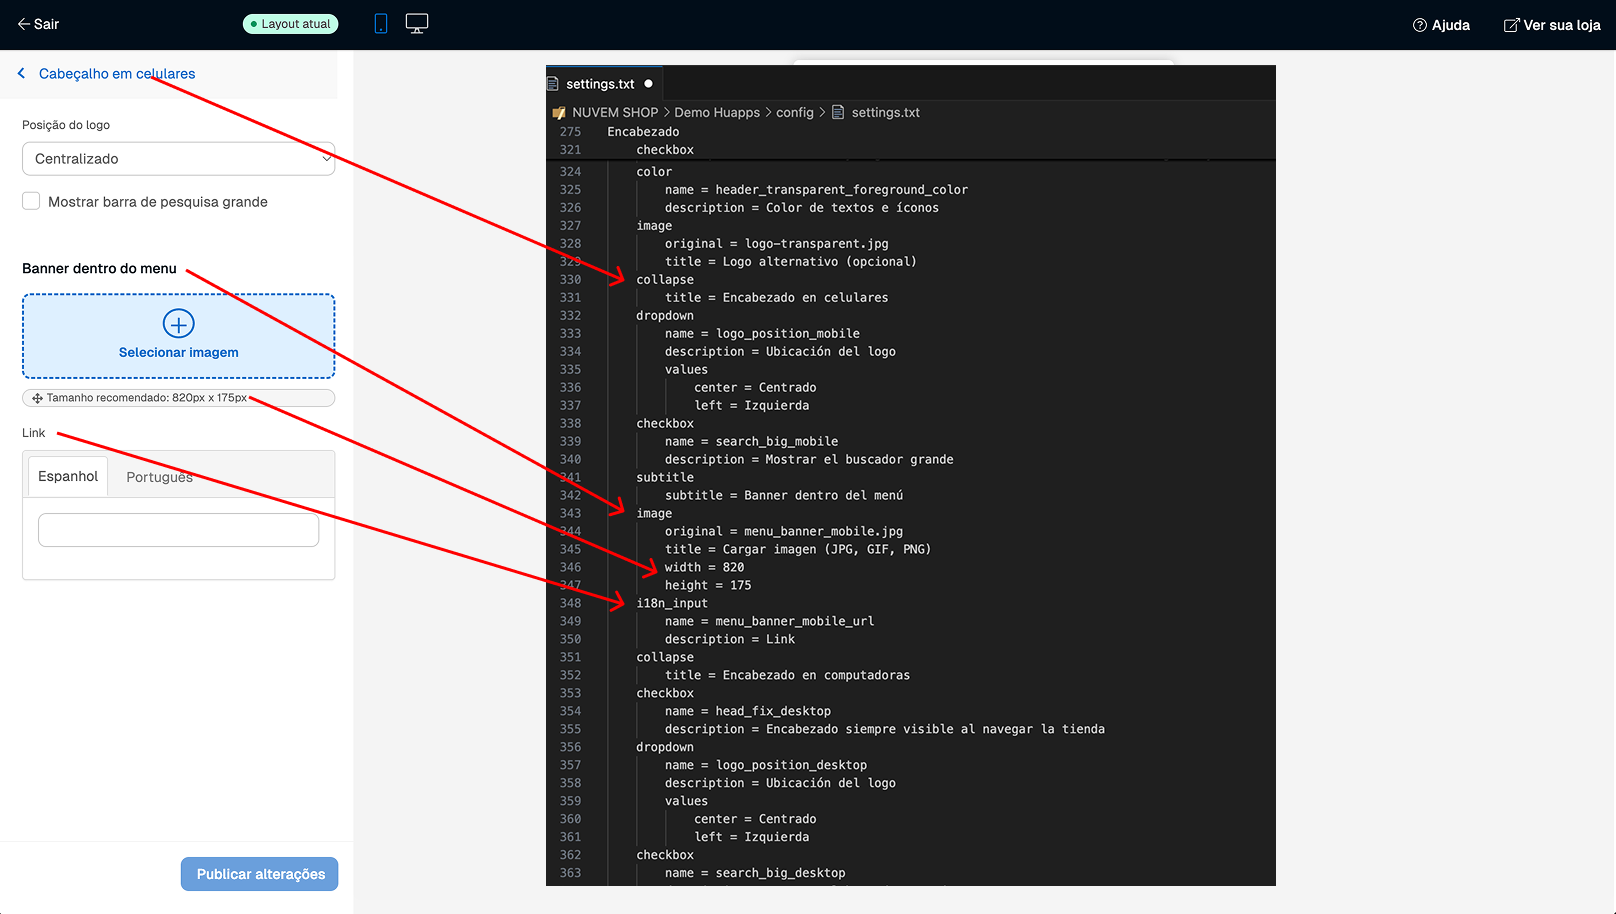This screenshot has height=914, width=1616.
Task: Click 'original = menu_banner_mobile.jpg' line
Action: point(784,531)
